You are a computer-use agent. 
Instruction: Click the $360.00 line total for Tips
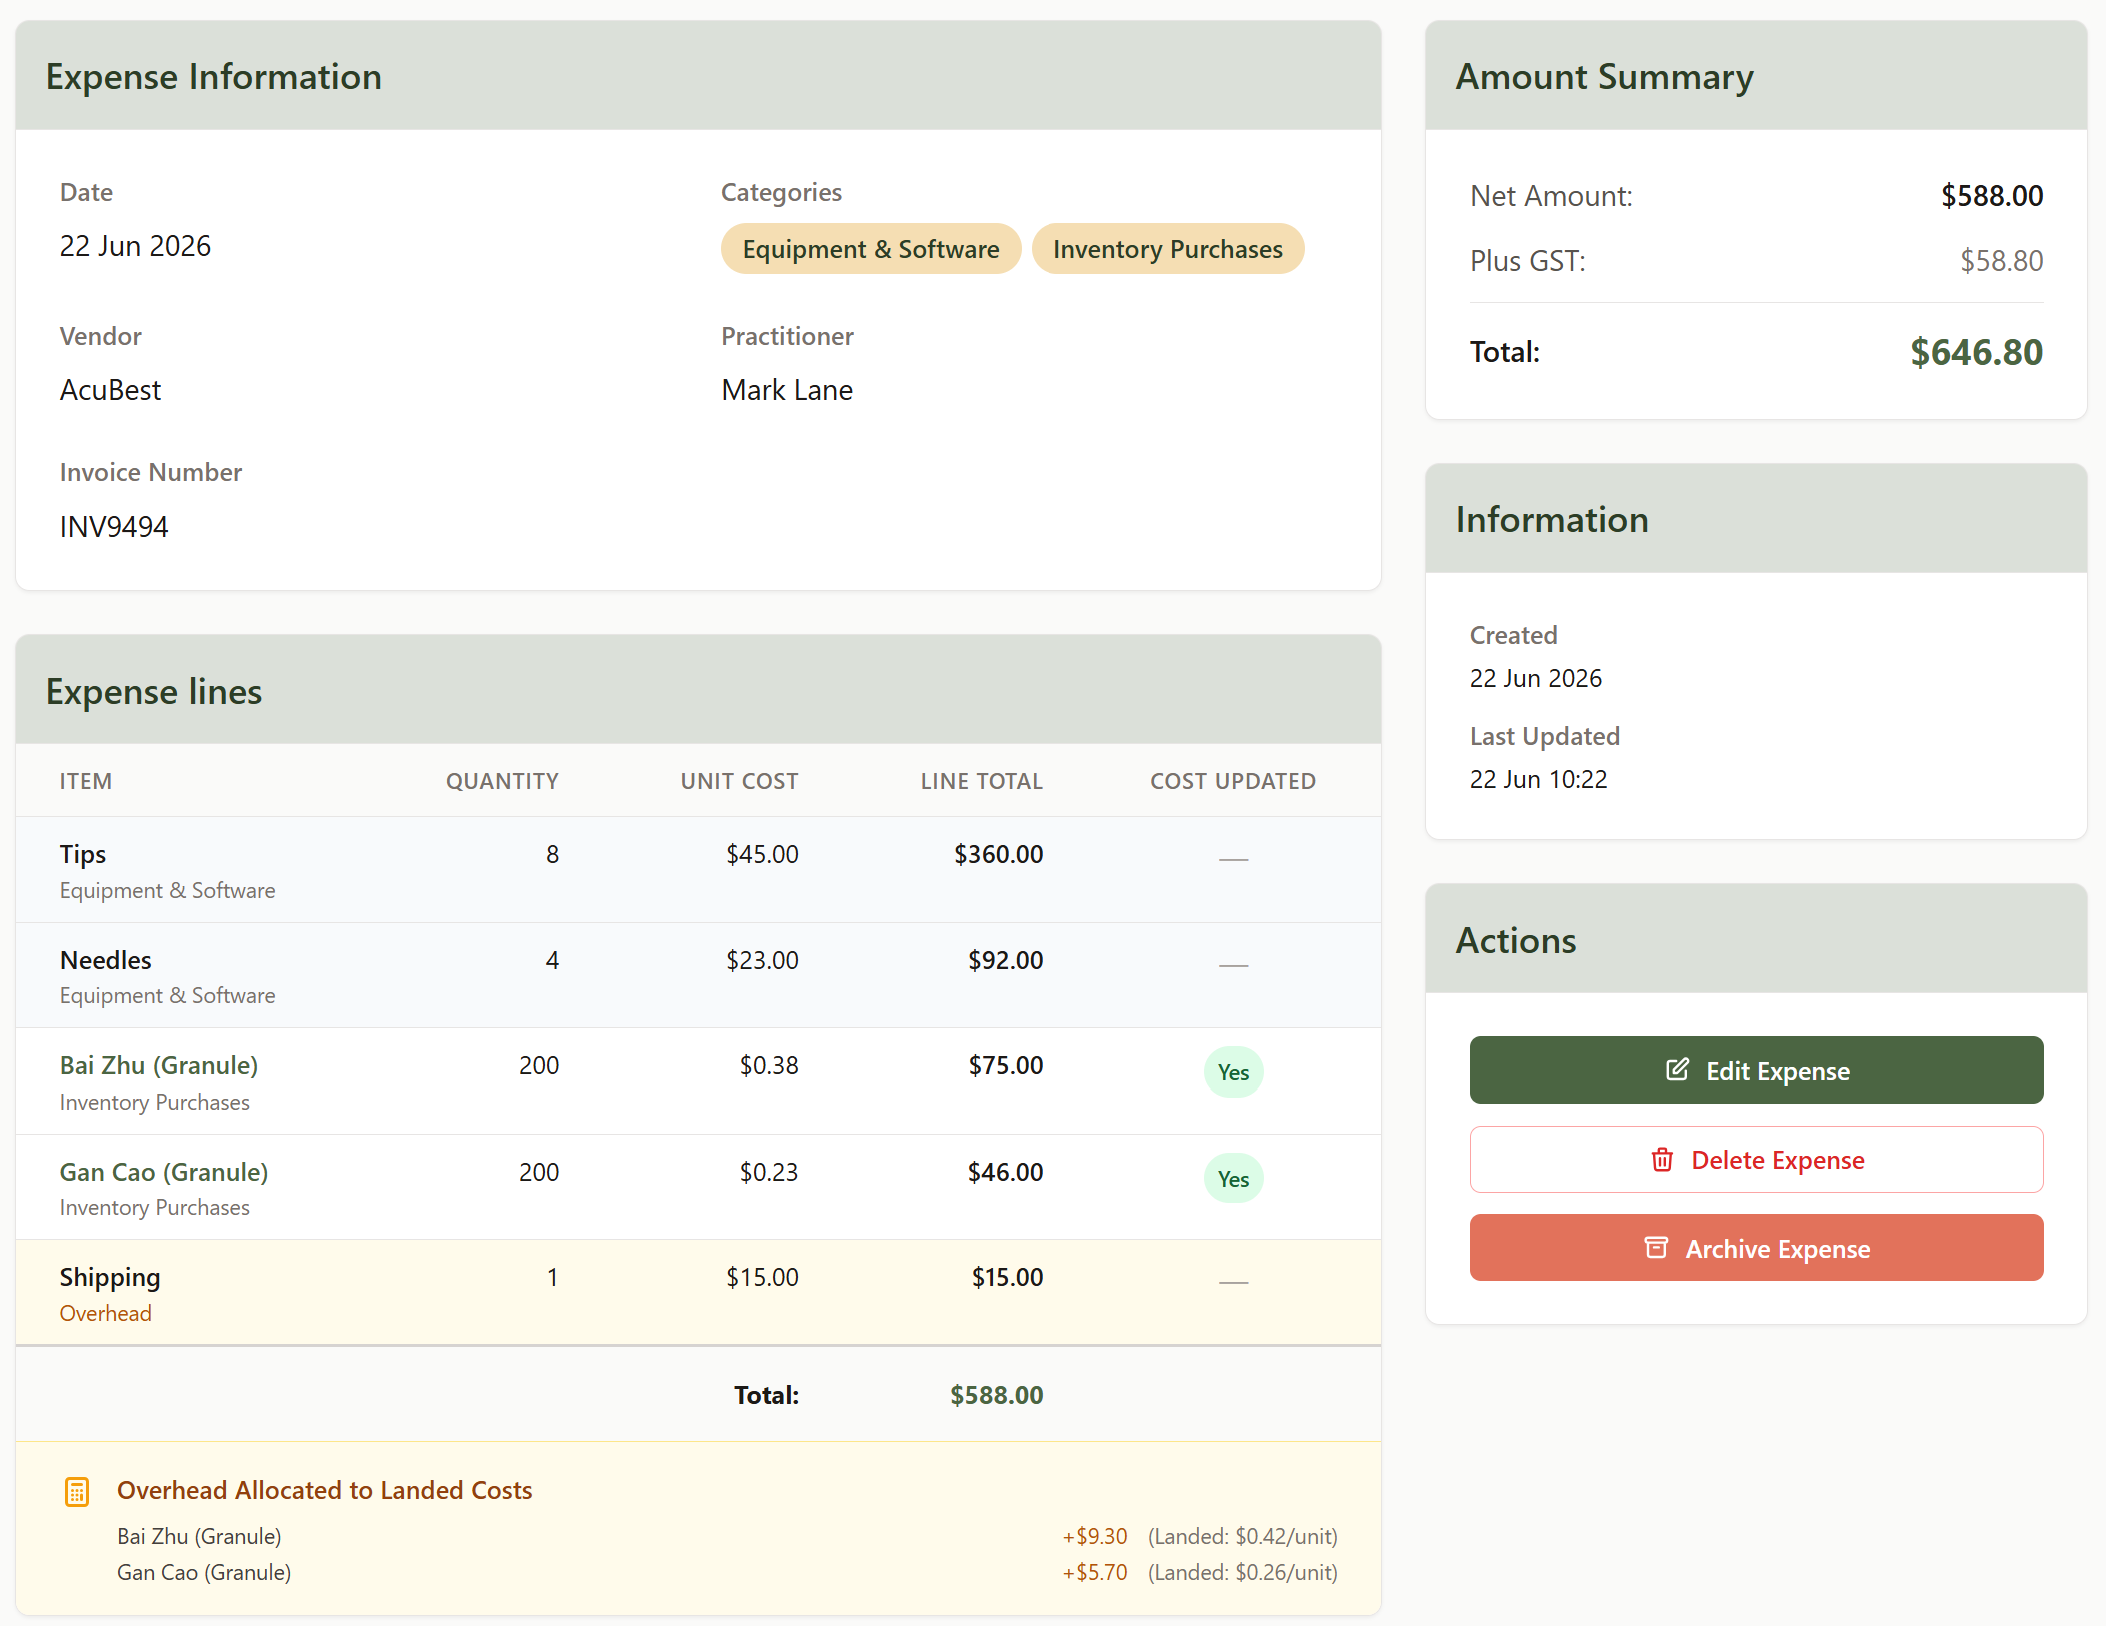[x=998, y=854]
